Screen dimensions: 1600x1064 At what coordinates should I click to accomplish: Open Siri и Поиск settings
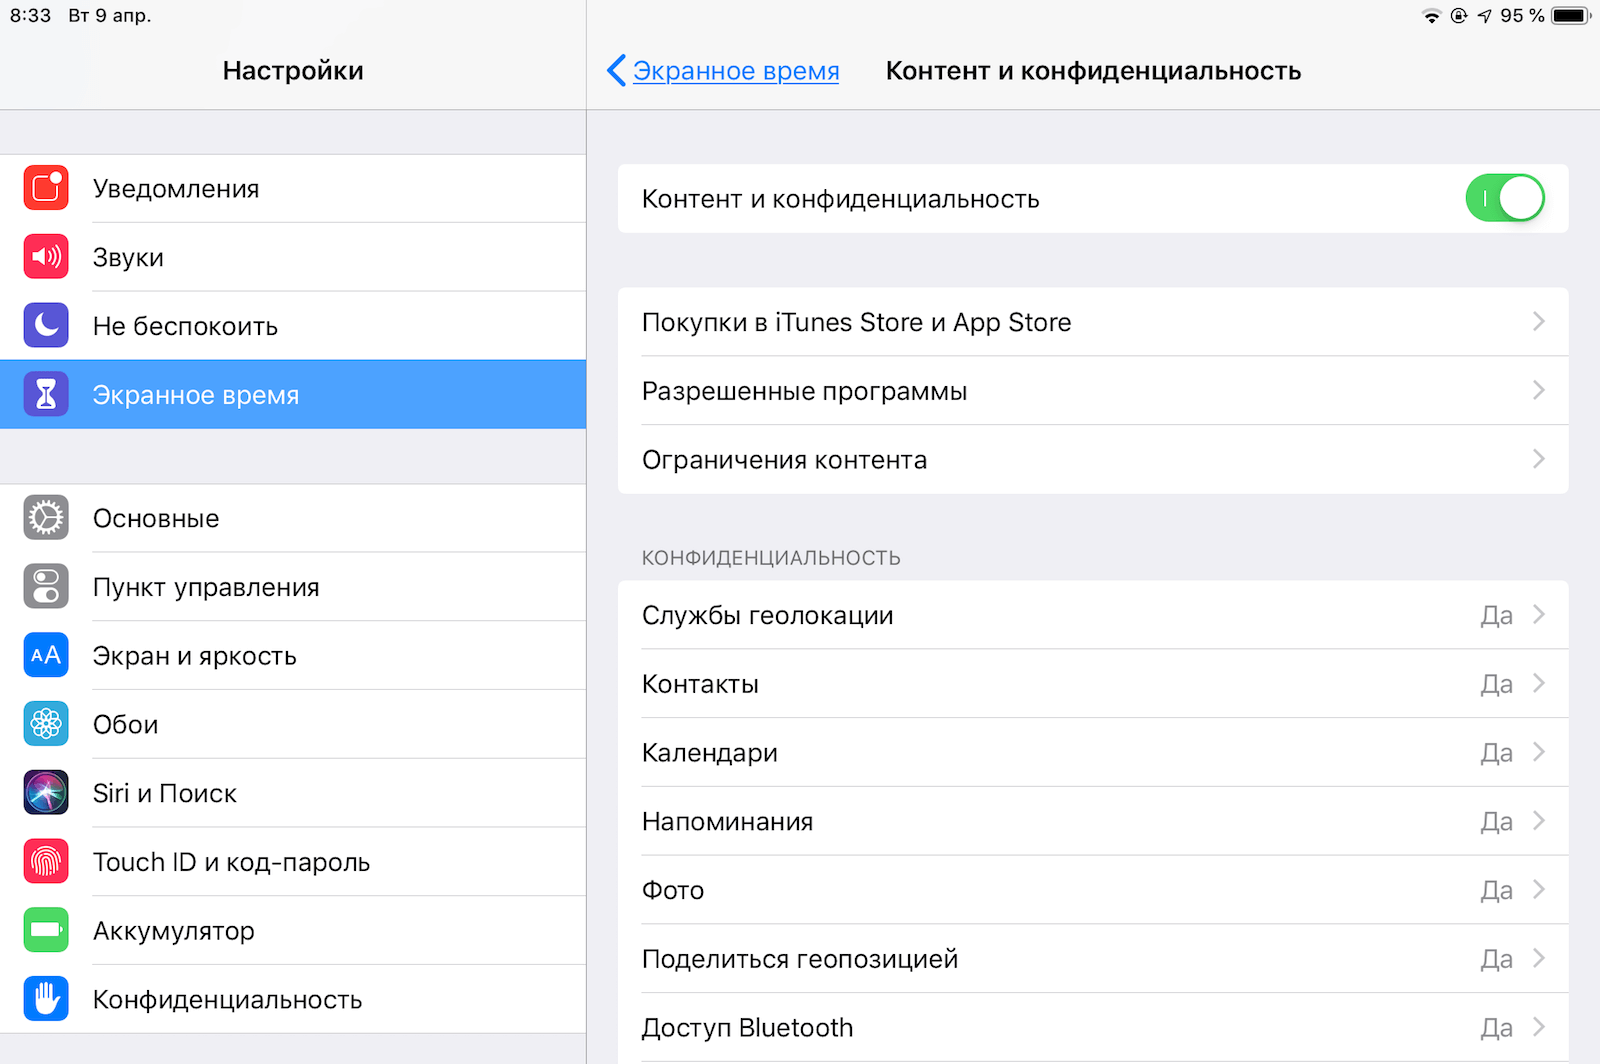tap(293, 793)
